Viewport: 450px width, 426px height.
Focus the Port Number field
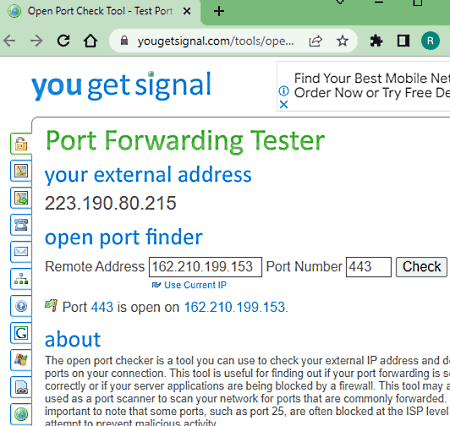[369, 267]
